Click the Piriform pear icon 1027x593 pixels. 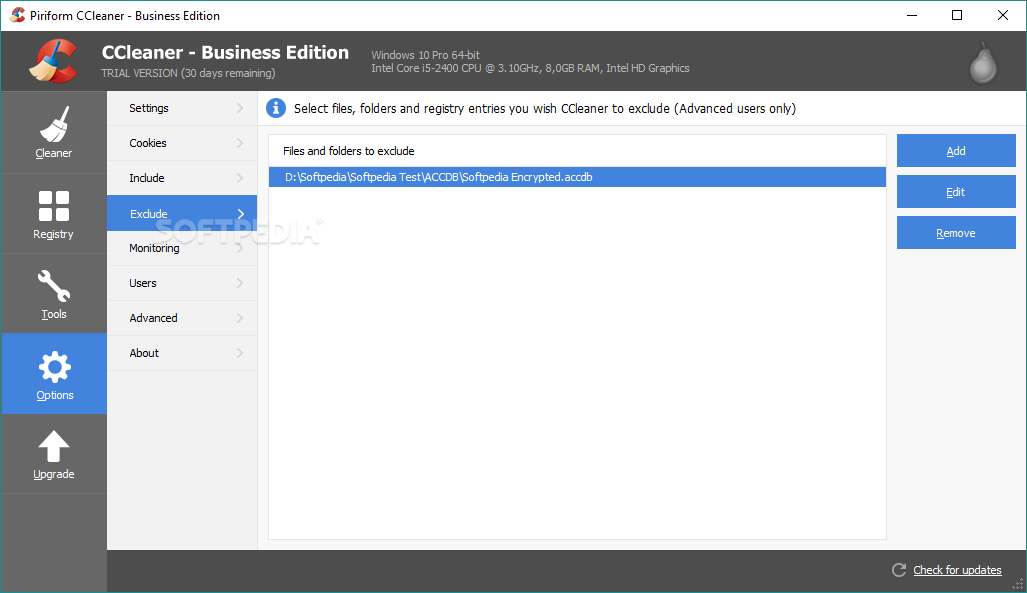(983, 63)
